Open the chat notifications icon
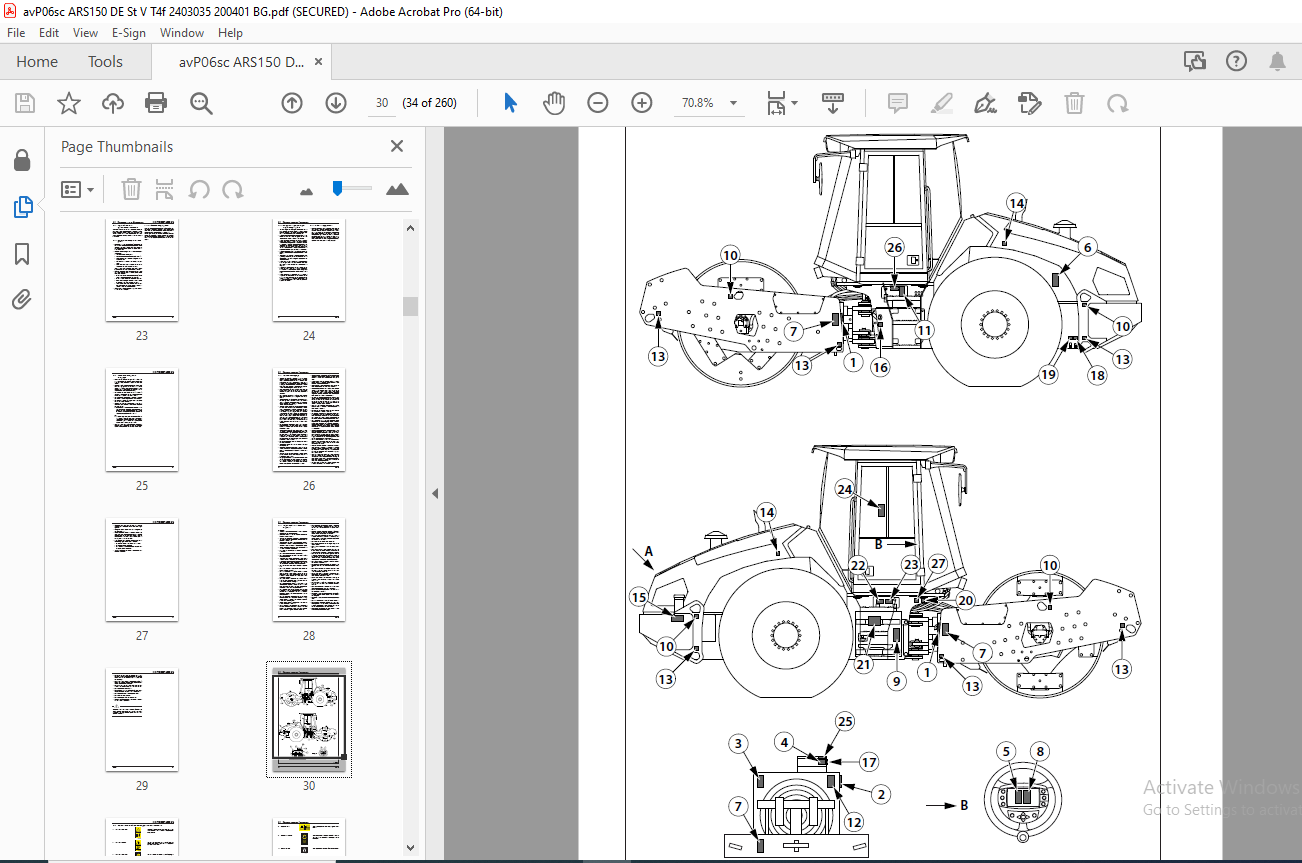1302x863 pixels. click(x=1195, y=62)
